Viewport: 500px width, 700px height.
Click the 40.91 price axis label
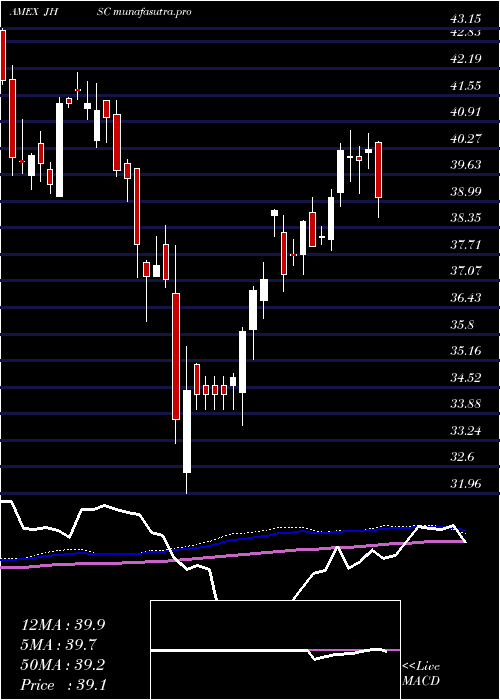[466, 112]
